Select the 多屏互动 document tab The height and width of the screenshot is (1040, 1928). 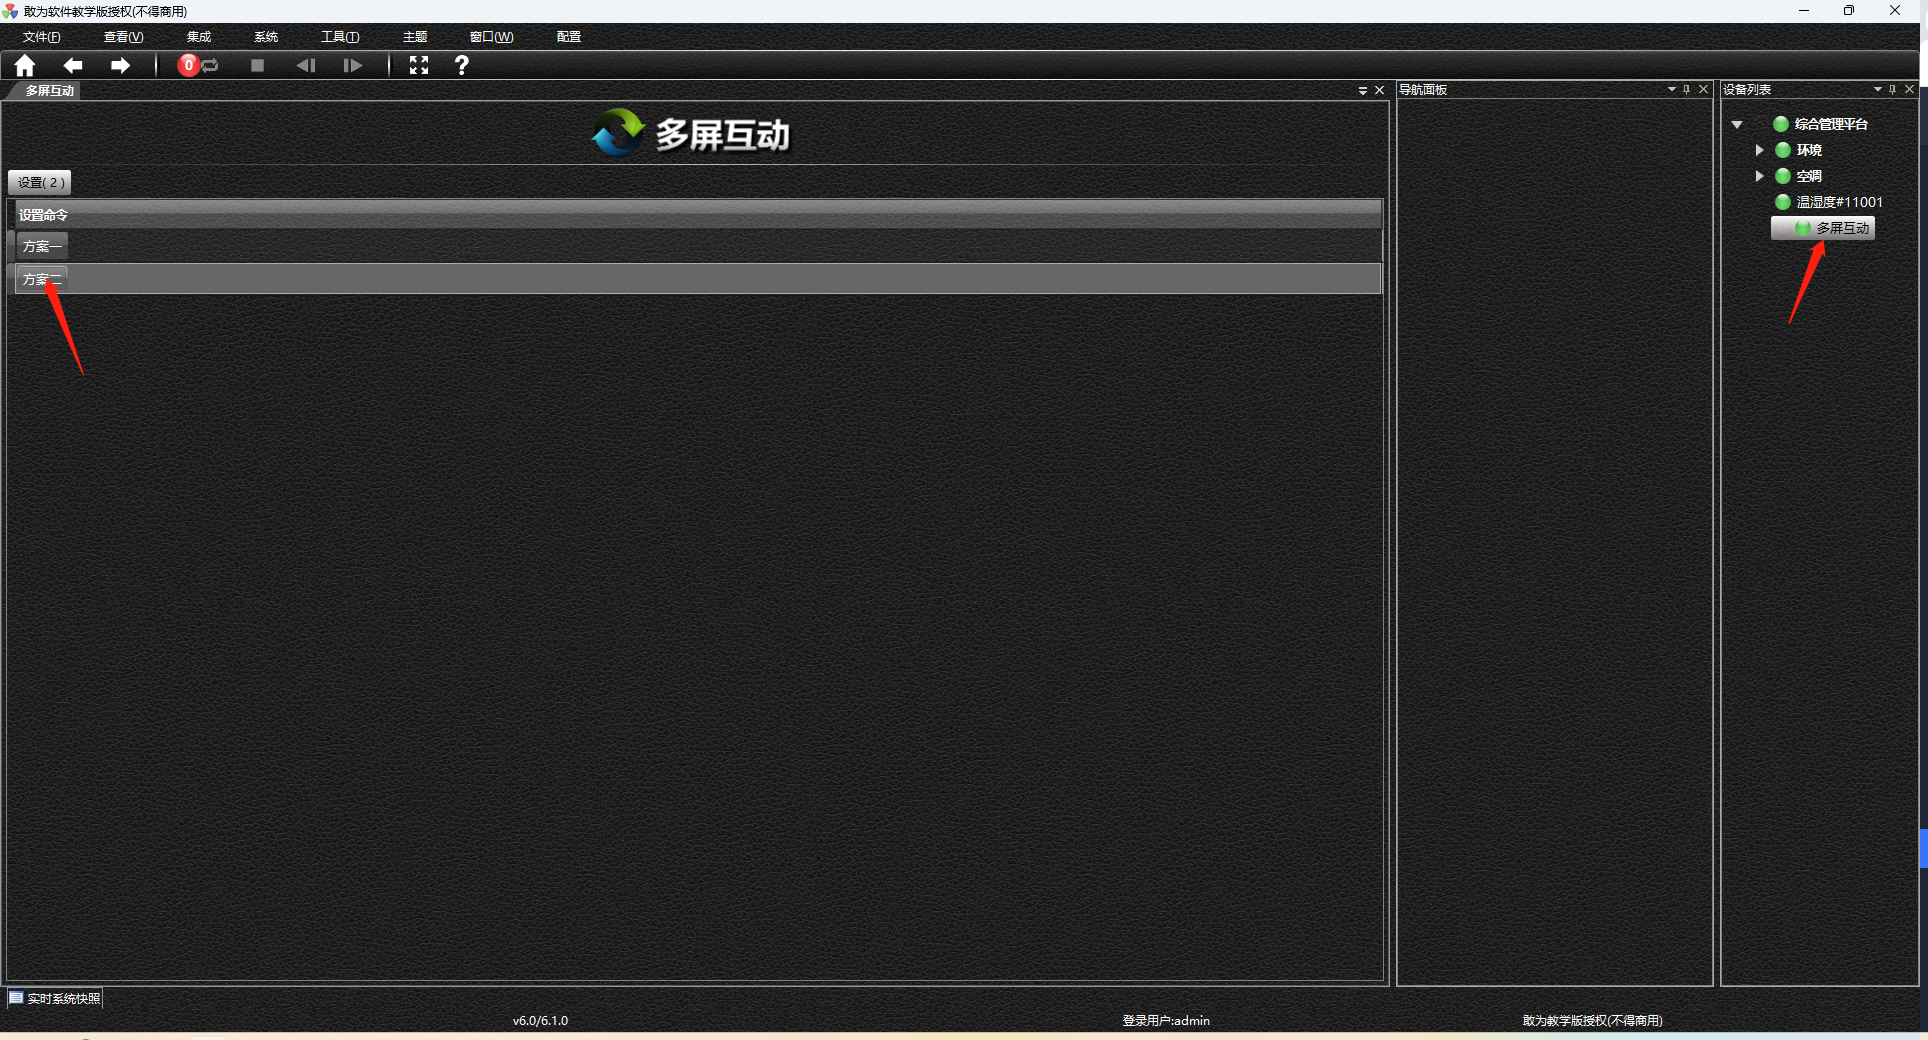click(x=49, y=91)
